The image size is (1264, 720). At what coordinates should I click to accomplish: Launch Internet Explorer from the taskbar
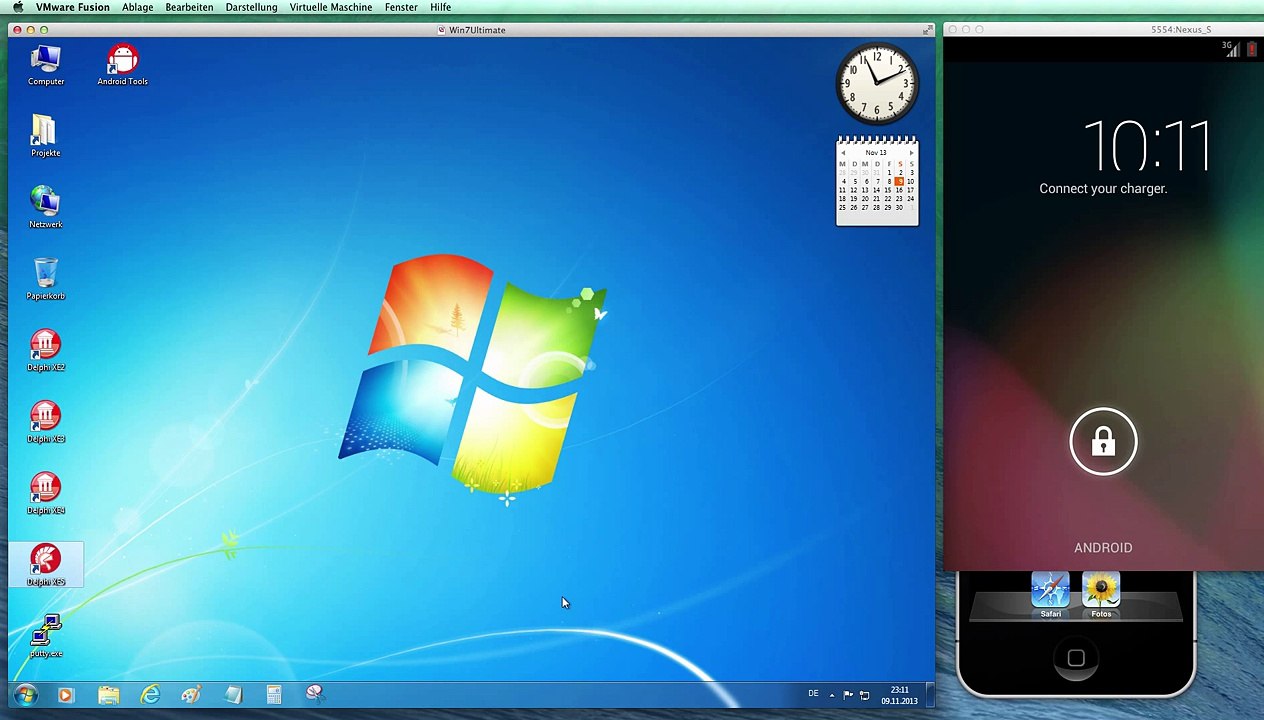point(150,695)
